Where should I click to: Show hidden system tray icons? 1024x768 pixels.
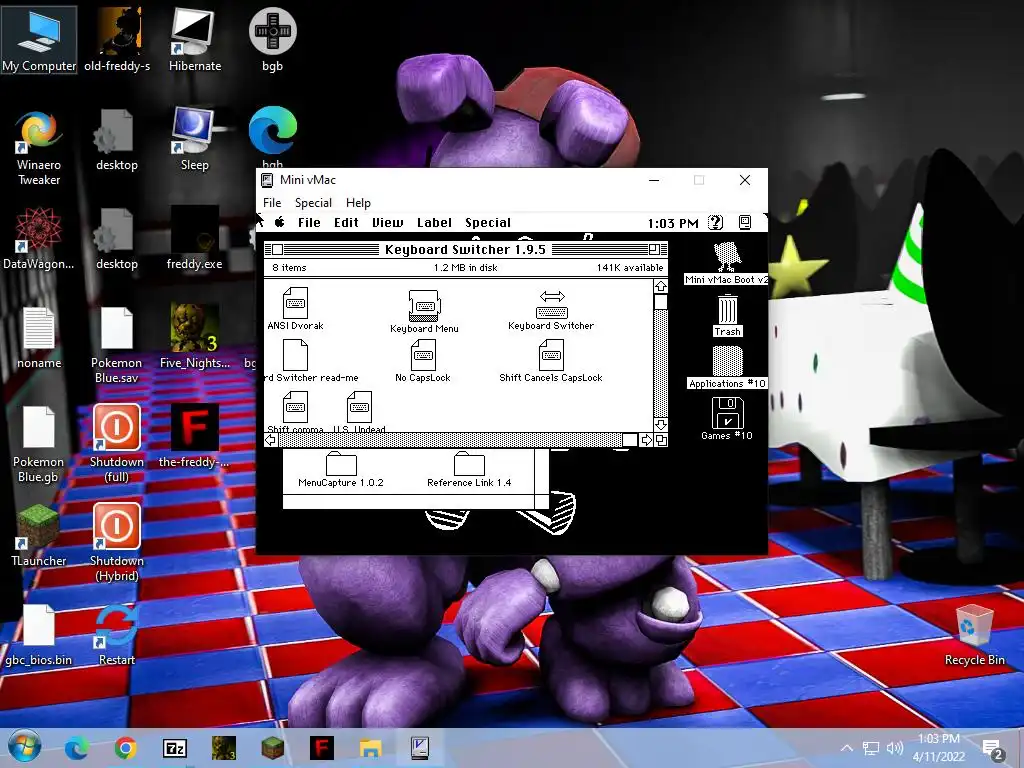pyautogui.click(x=846, y=748)
